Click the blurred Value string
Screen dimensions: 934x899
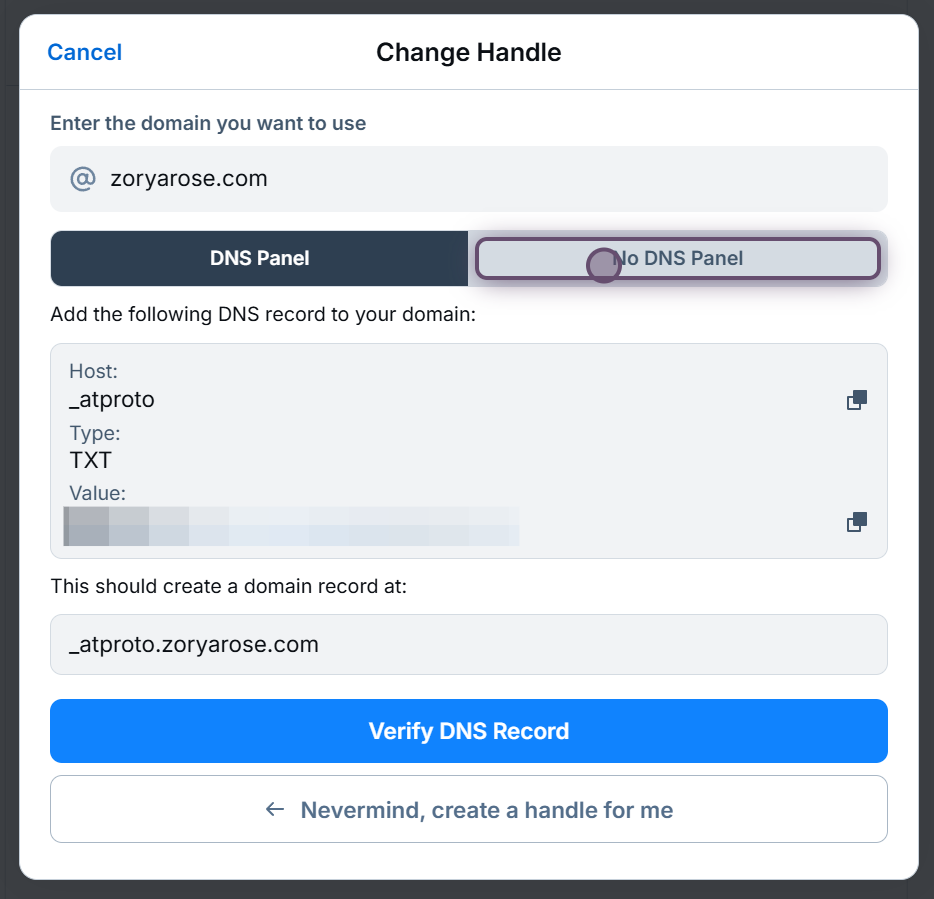pyautogui.click(x=292, y=526)
